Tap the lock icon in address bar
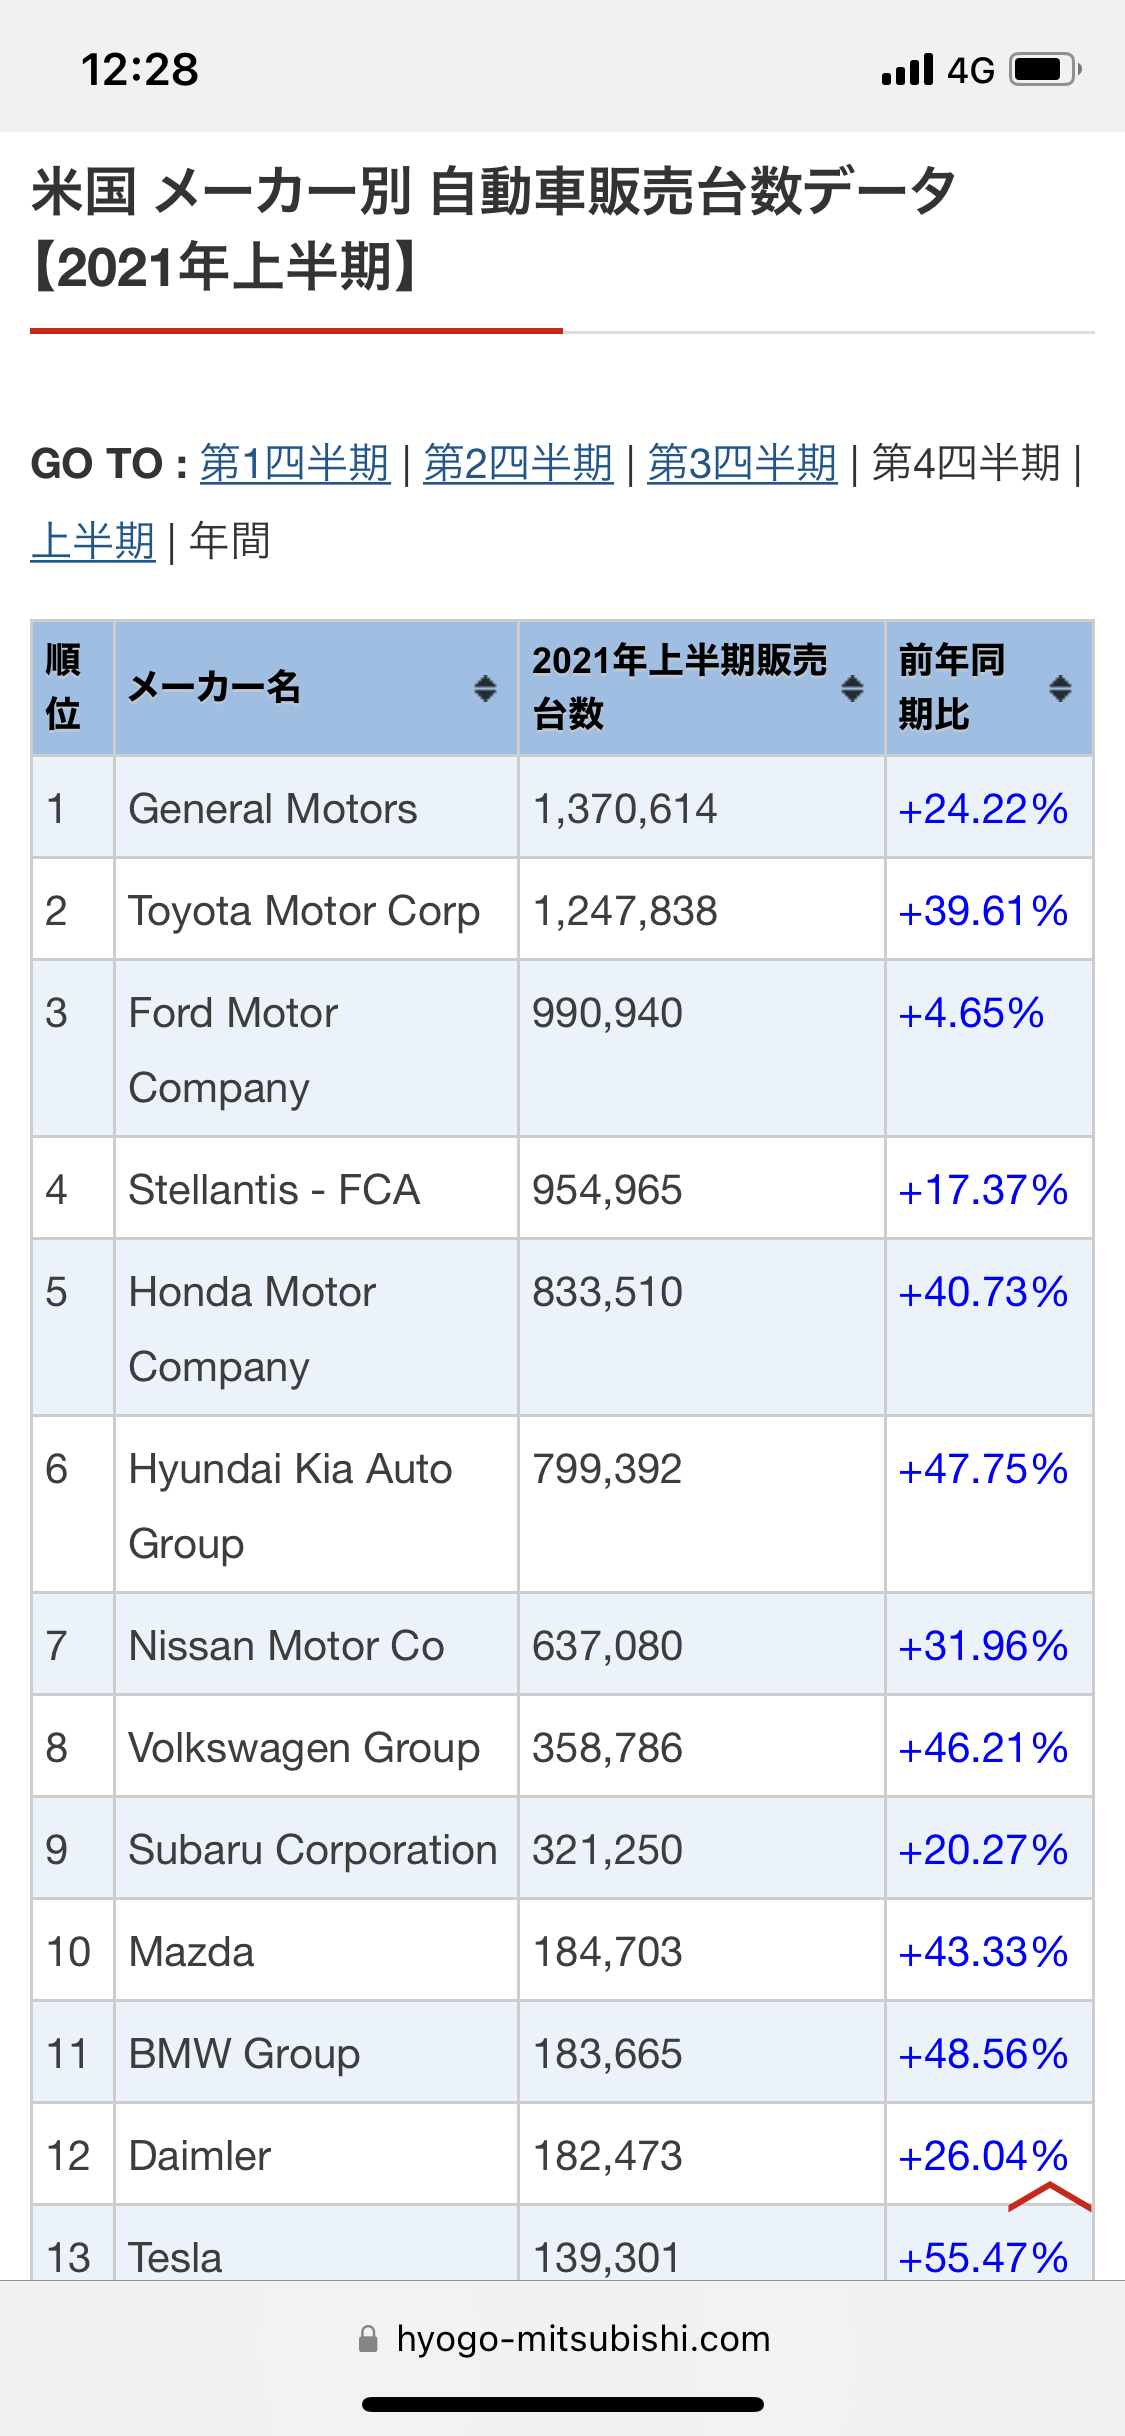Screen dimensions: 1125x2436 click(368, 2339)
